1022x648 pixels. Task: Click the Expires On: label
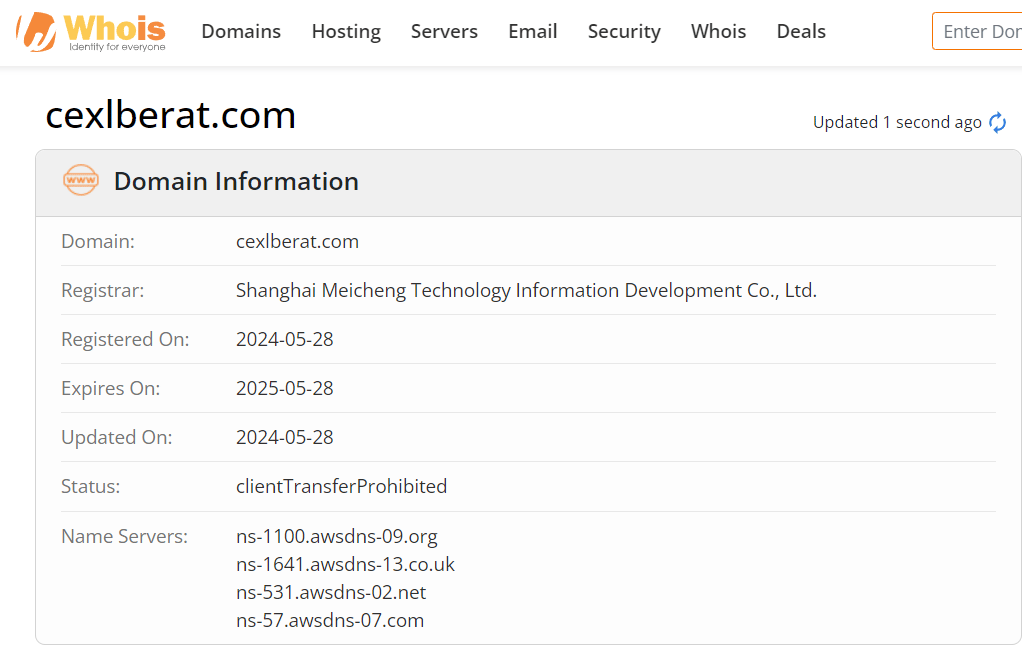[x=110, y=389]
